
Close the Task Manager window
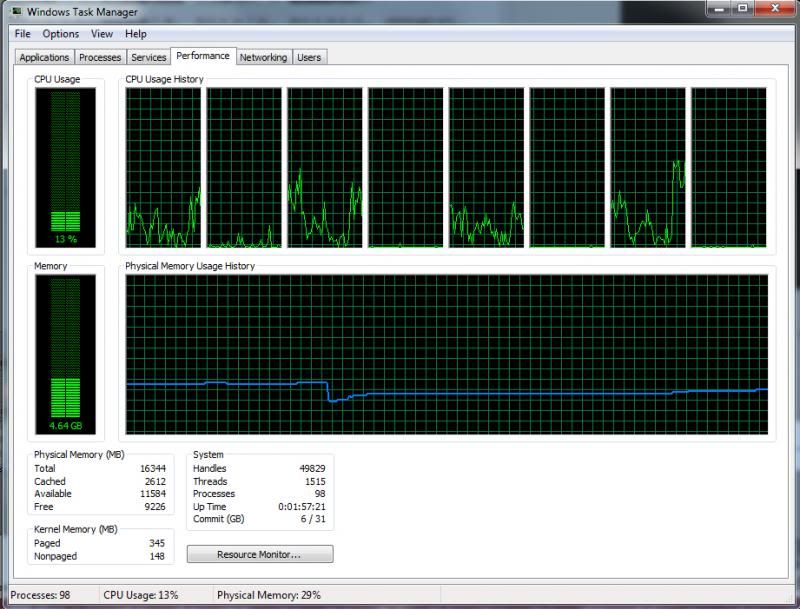pos(775,9)
